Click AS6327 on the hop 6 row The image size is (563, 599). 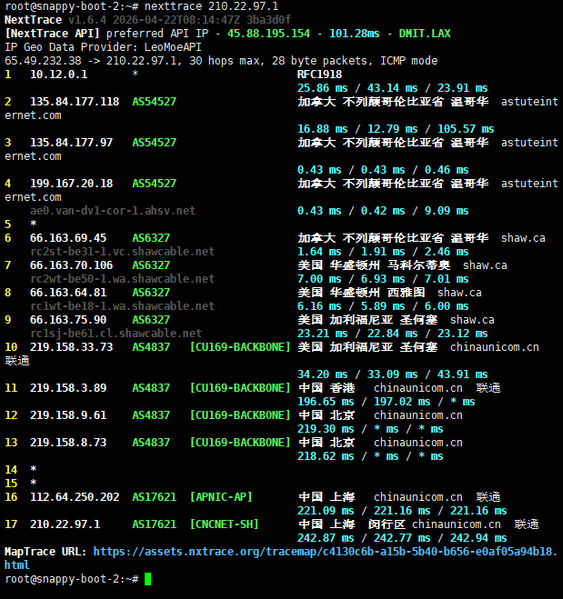click(151, 238)
